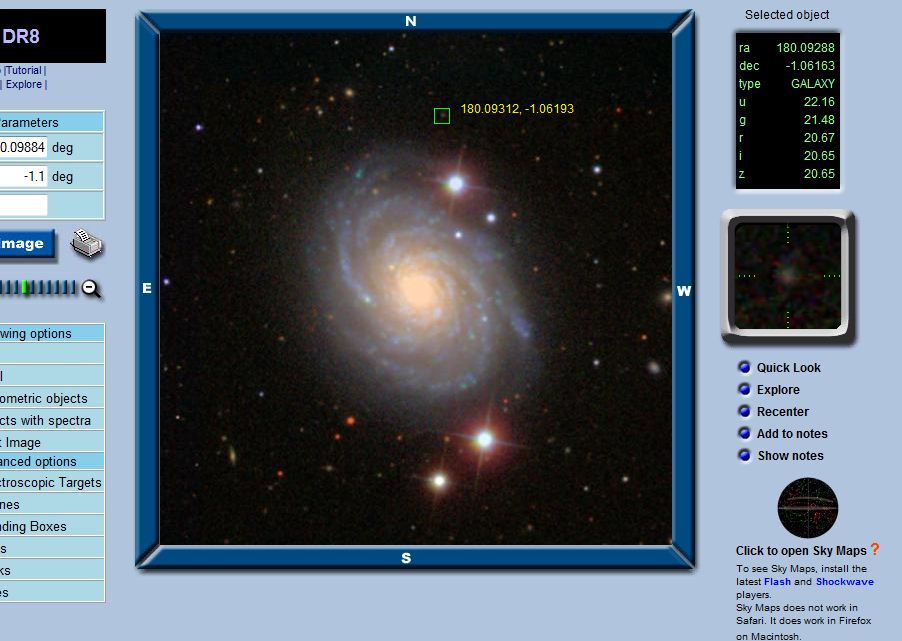Click the Bounding Boxes option
Screen dimensions: 902x641
point(52,526)
